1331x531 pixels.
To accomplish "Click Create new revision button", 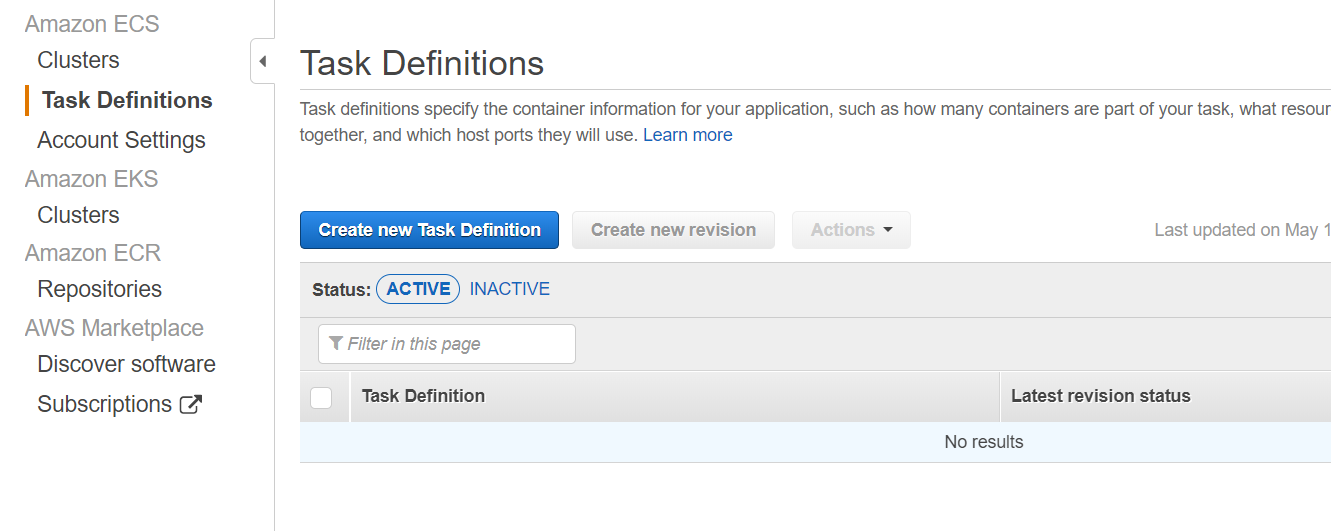I will click(x=673, y=230).
